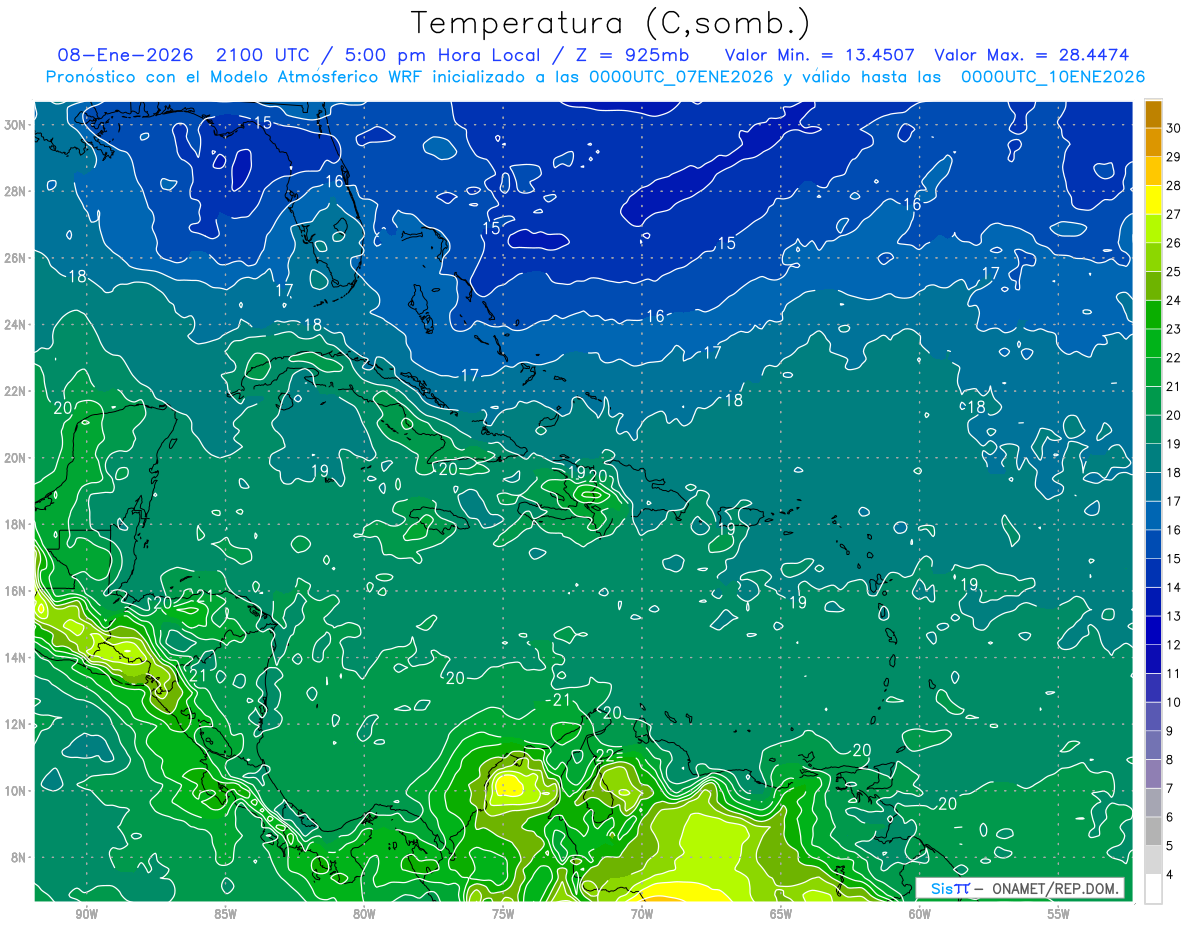Screen dimensions: 1200x927
Task: Click 'Pronóstico con el Modelo Atmosférico WRF' text
Action: click(x=234, y=77)
